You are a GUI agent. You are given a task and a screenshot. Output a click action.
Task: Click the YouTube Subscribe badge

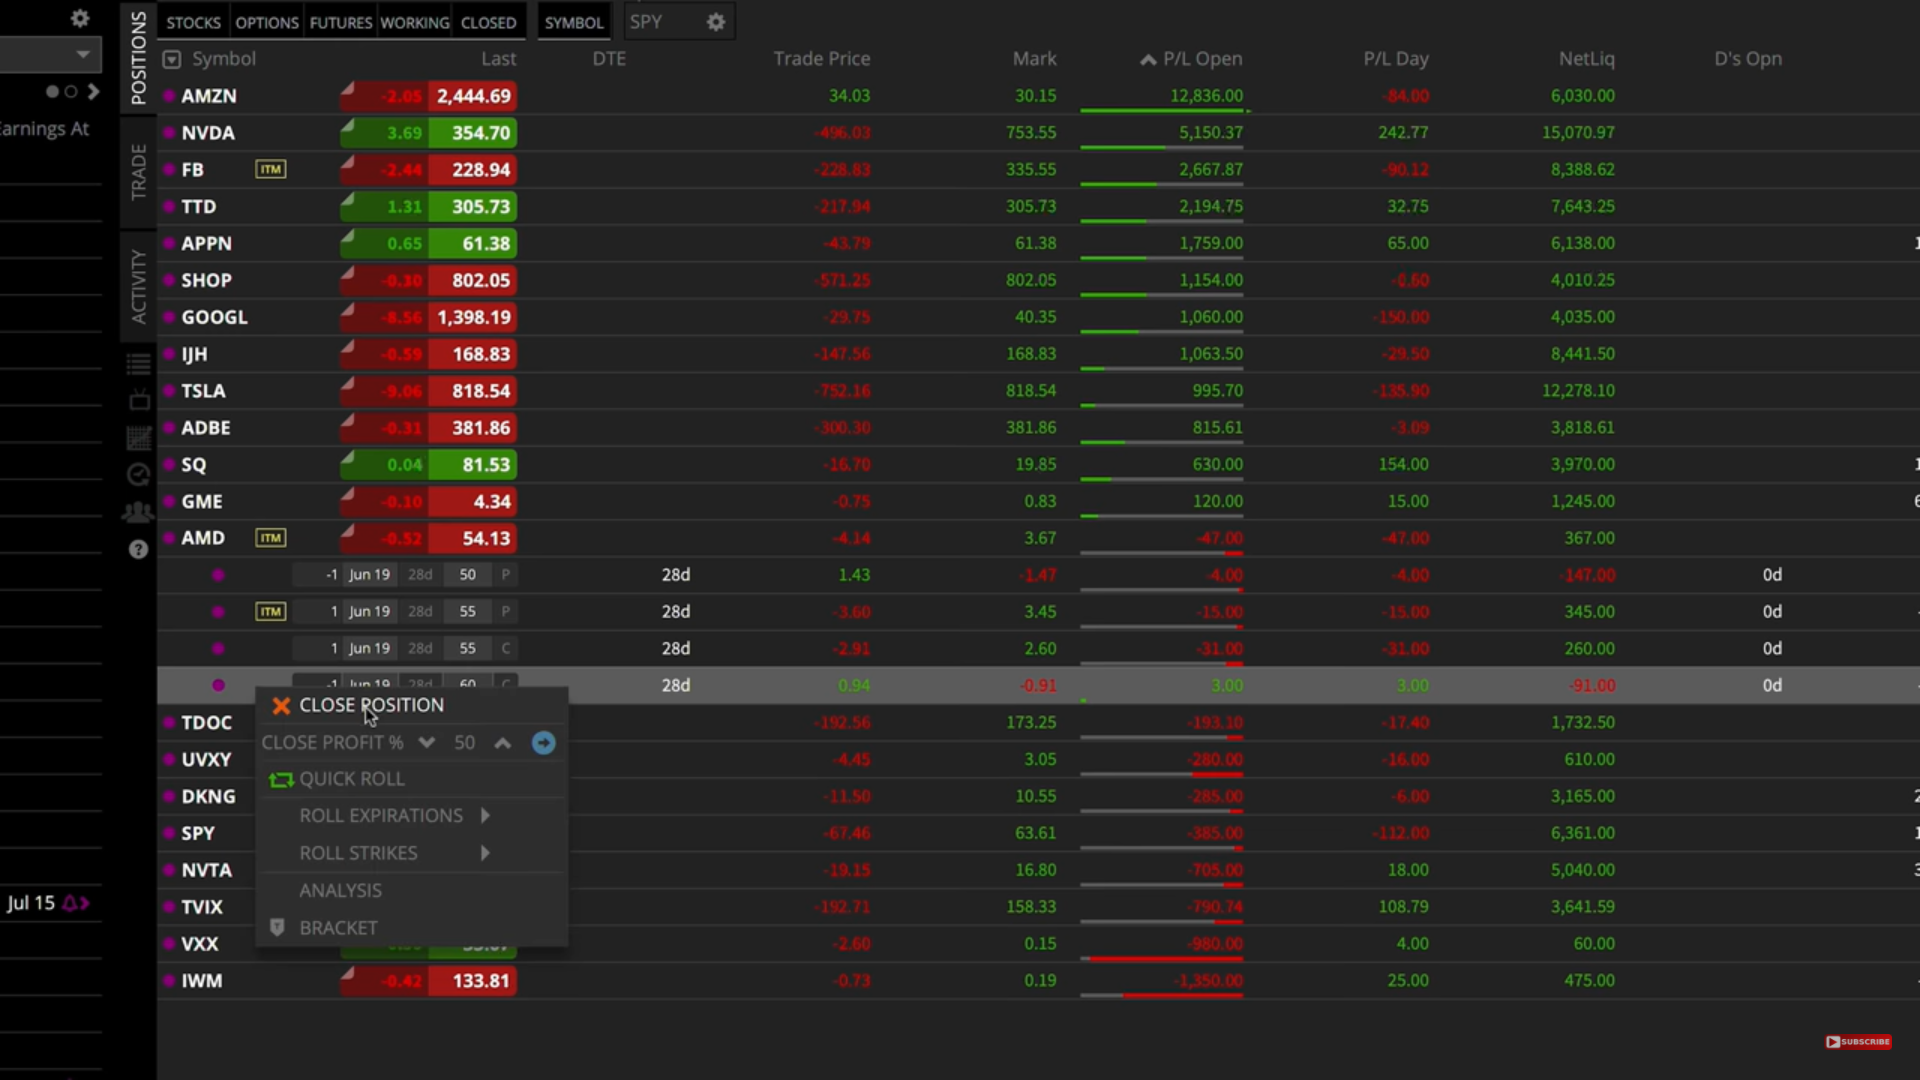tap(1858, 1042)
